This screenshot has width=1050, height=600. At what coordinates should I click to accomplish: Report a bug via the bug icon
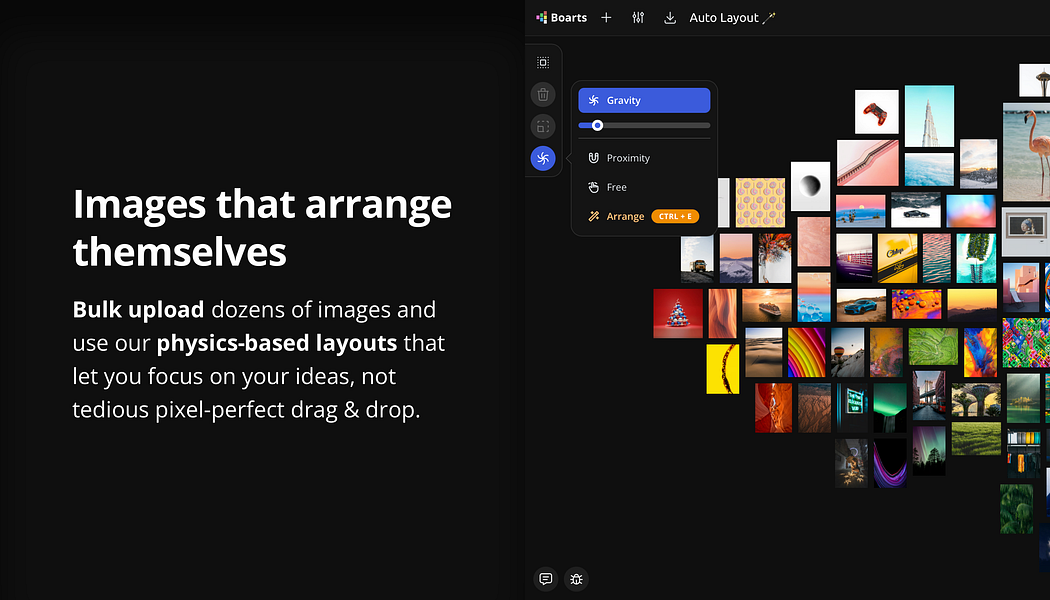[x=576, y=578]
